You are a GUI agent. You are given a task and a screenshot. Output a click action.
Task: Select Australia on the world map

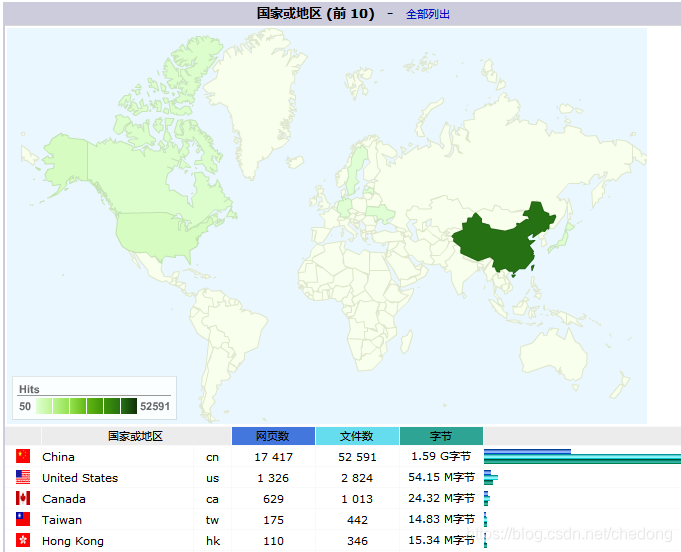[554, 354]
